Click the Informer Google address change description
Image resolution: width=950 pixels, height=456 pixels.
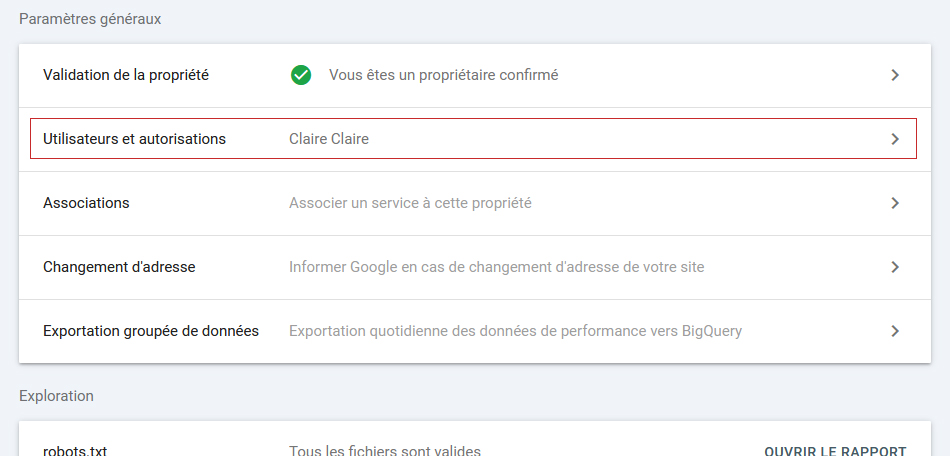click(x=496, y=267)
